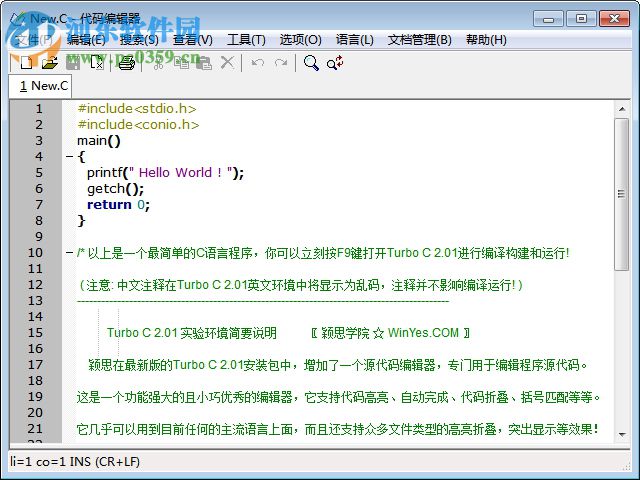640x480 pixels.
Task: Click the #include<conio.h> line
Action: (x=138, y=124)
